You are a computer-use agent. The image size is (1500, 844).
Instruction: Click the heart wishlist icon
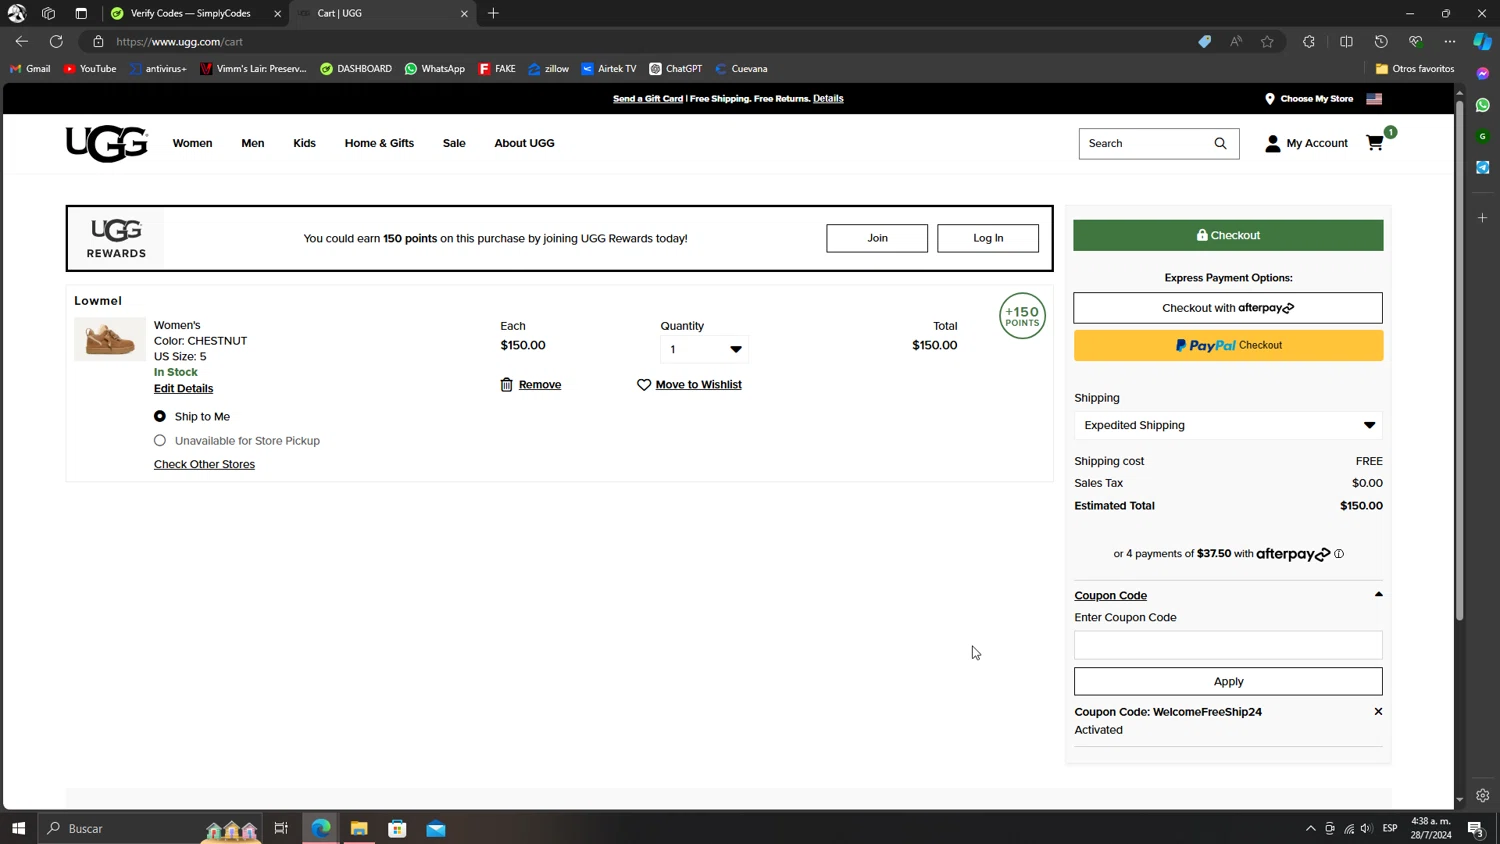point(644,385)
